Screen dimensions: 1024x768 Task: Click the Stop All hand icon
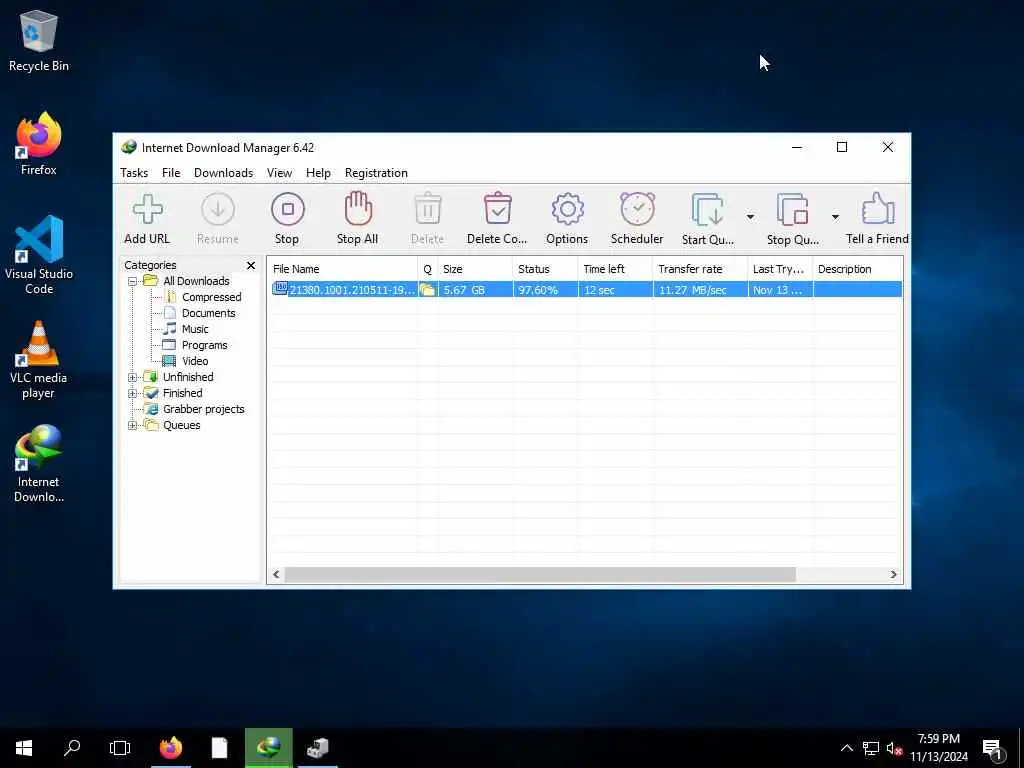coord(358,208)
